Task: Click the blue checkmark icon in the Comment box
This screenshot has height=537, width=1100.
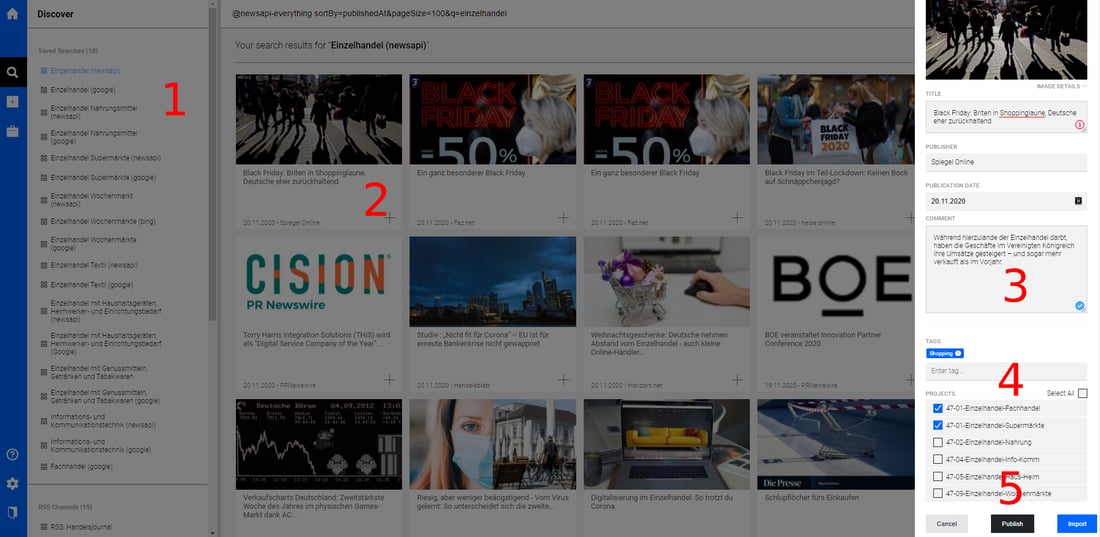Action: (x=1079, y=305)
